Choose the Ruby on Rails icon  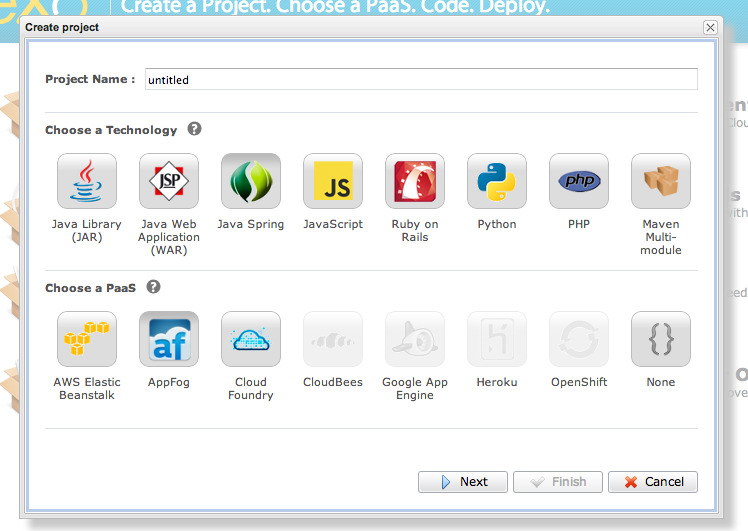click(x=415, y=181)
